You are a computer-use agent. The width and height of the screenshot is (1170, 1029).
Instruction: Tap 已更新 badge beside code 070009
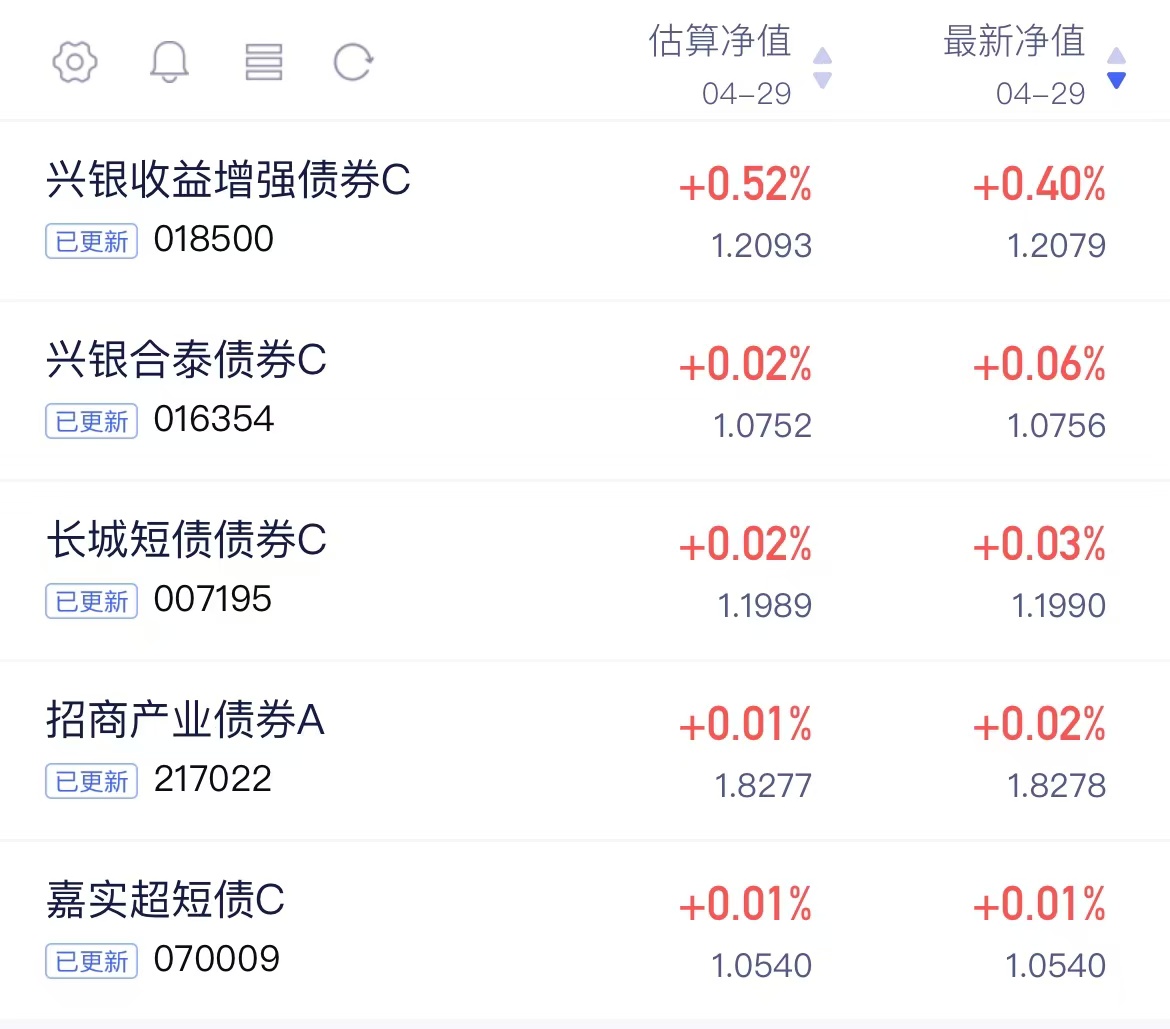click(92, 960)
